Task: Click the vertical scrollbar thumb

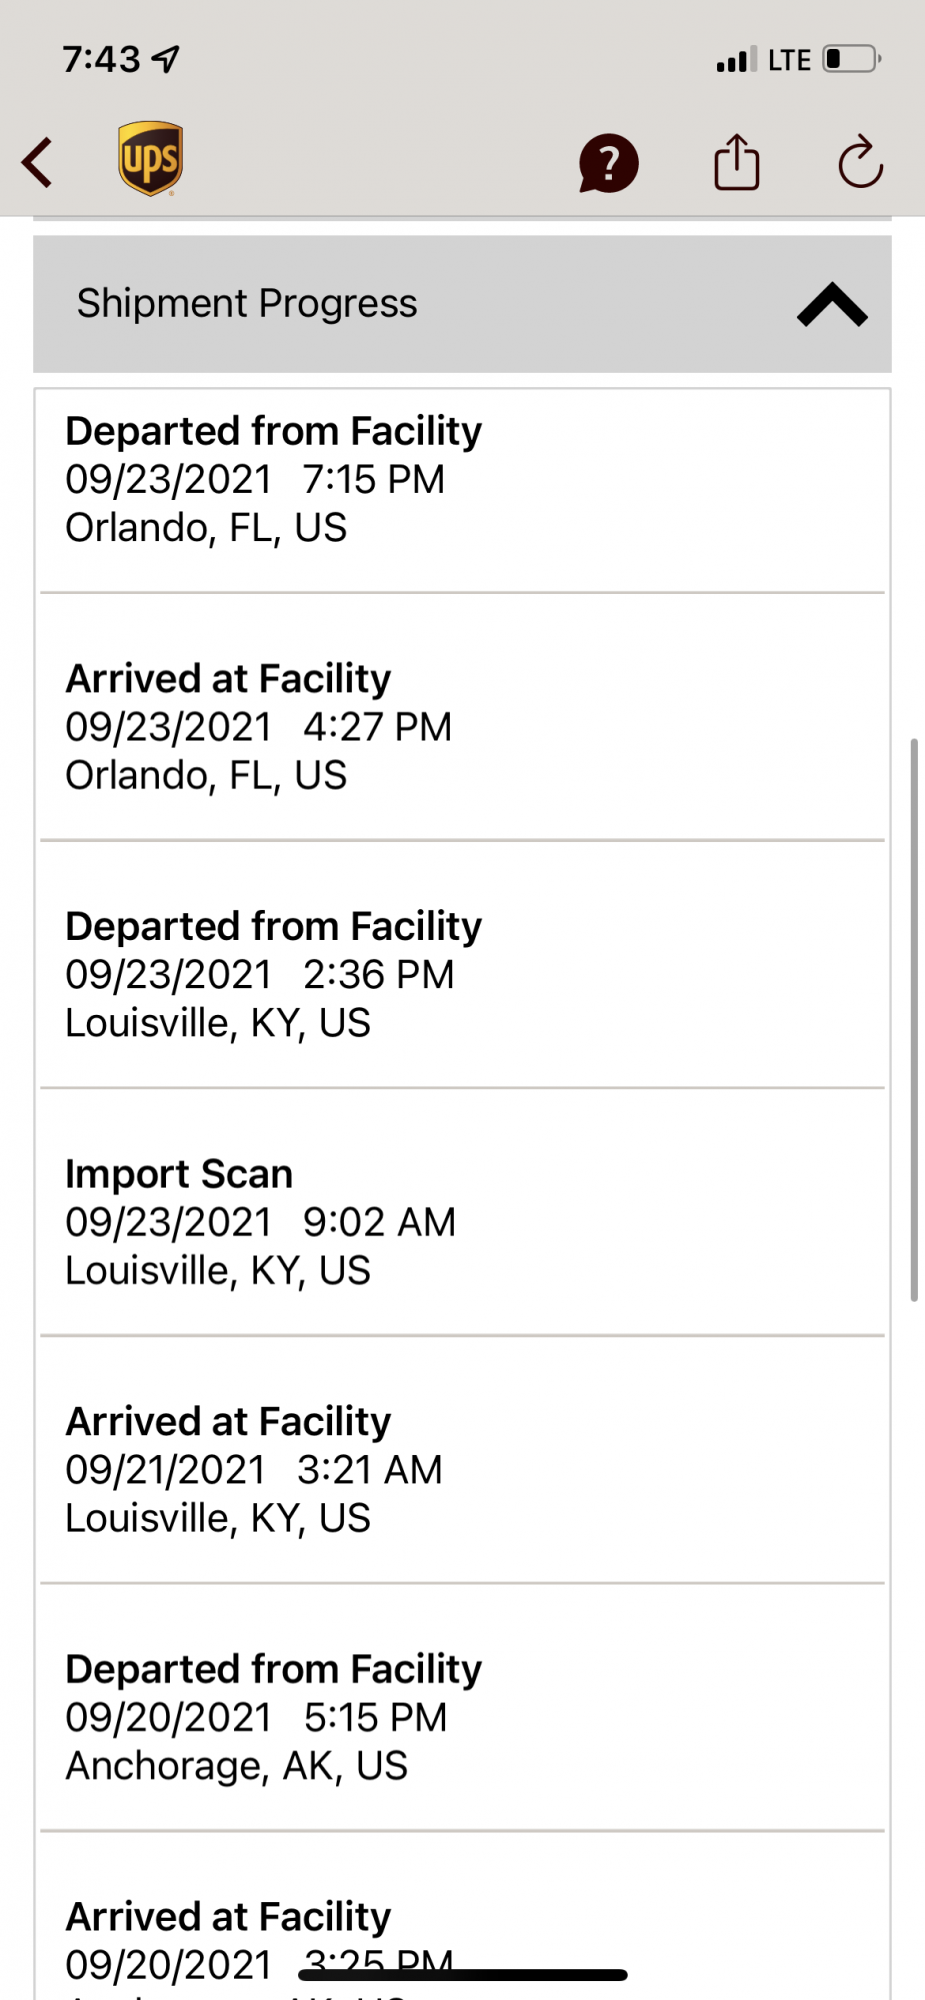Action: click(914, 1020)
